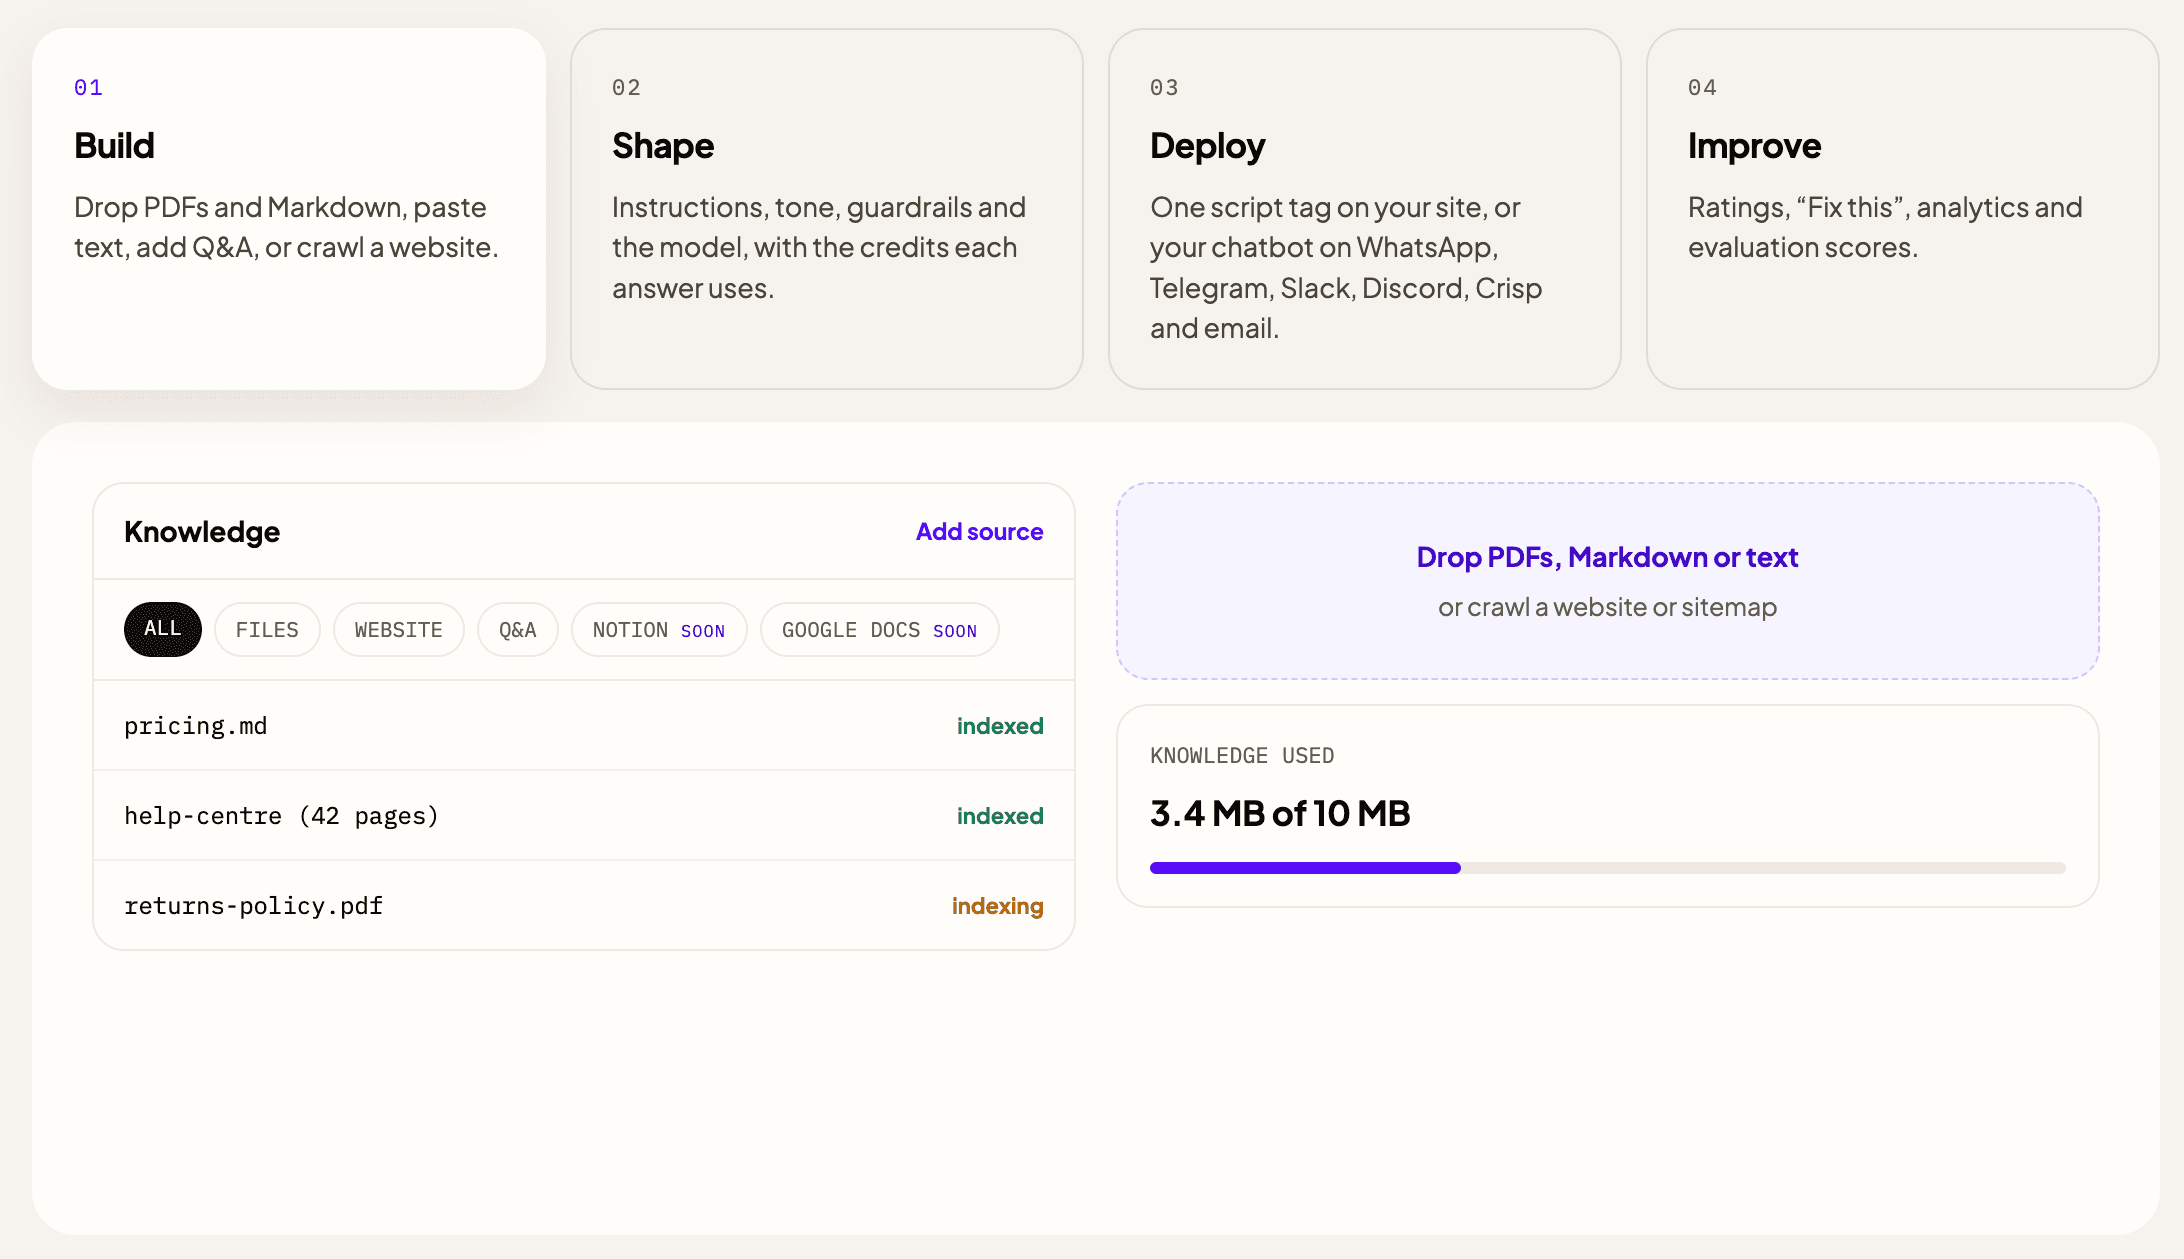This screenshot has height=1259, width=2184.
Task: Click the knowledge used progress bar
Action: [1607, 868]
